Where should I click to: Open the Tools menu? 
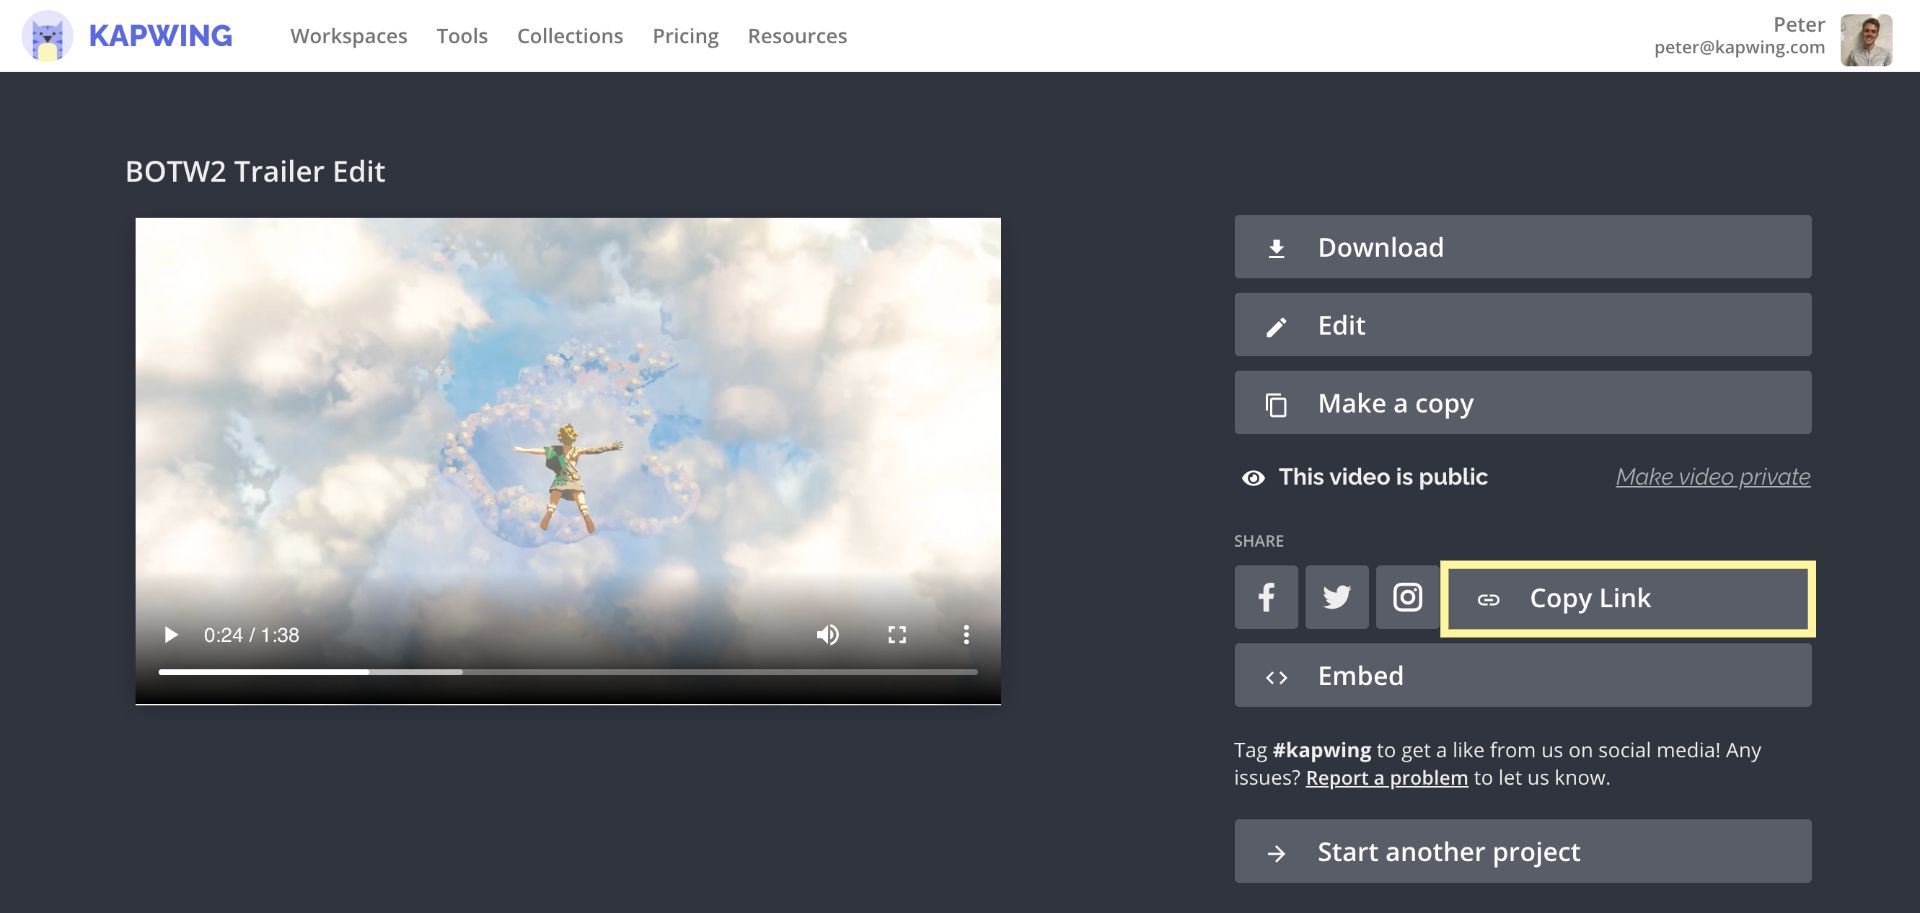click(462, 36)
